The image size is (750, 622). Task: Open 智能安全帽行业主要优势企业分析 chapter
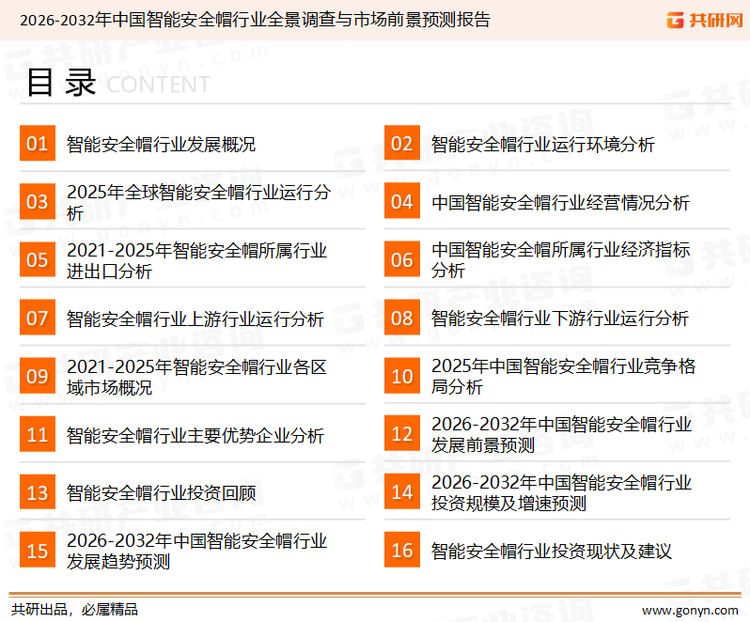(x=195, y=435)
